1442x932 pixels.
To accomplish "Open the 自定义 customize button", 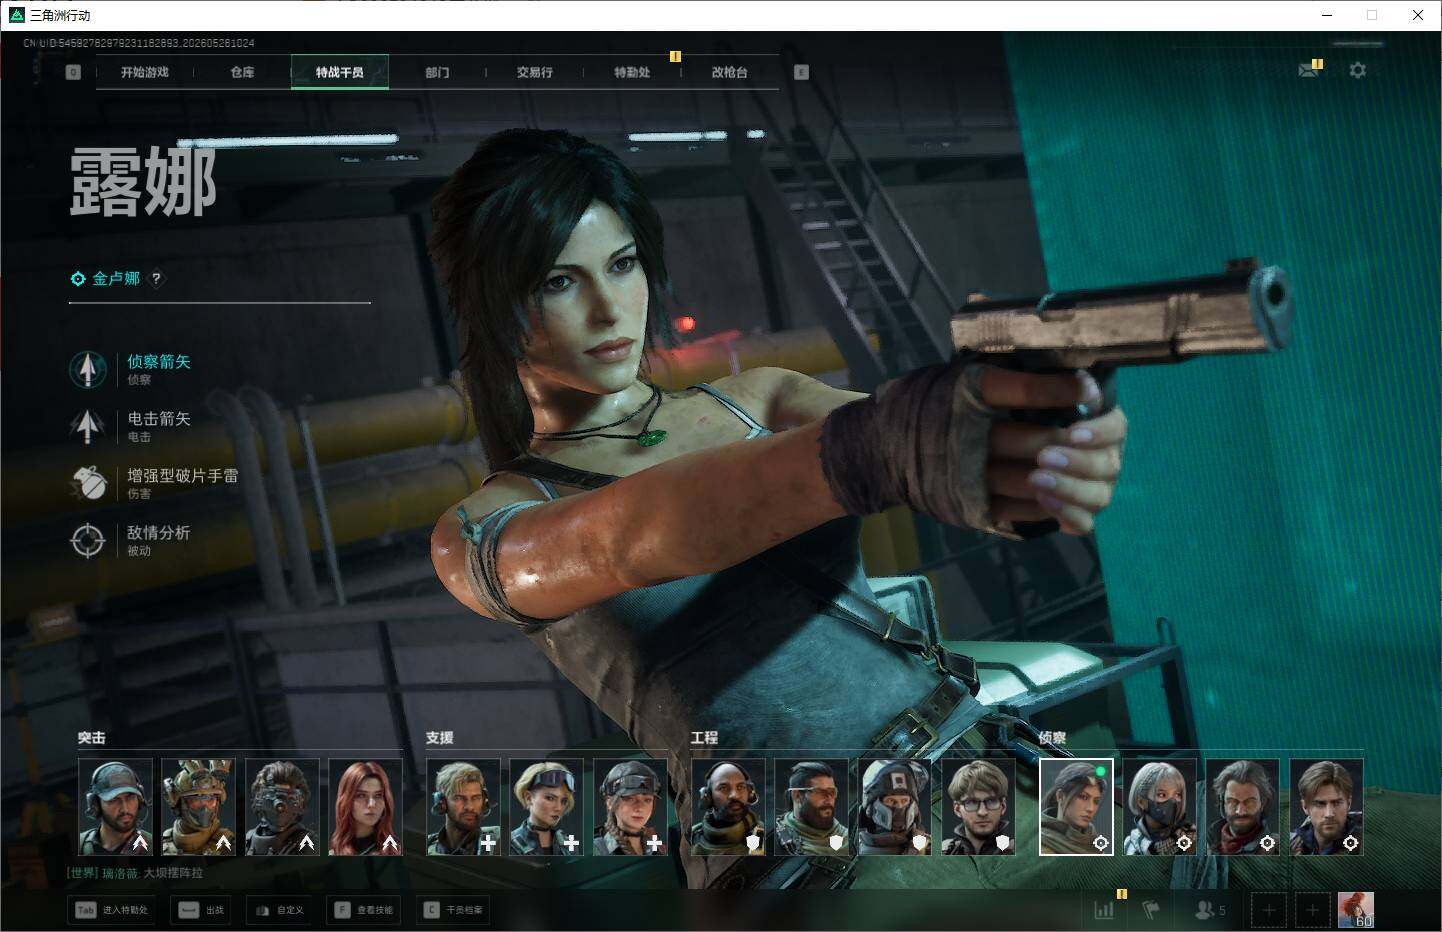I will click(x=278, y=910).
